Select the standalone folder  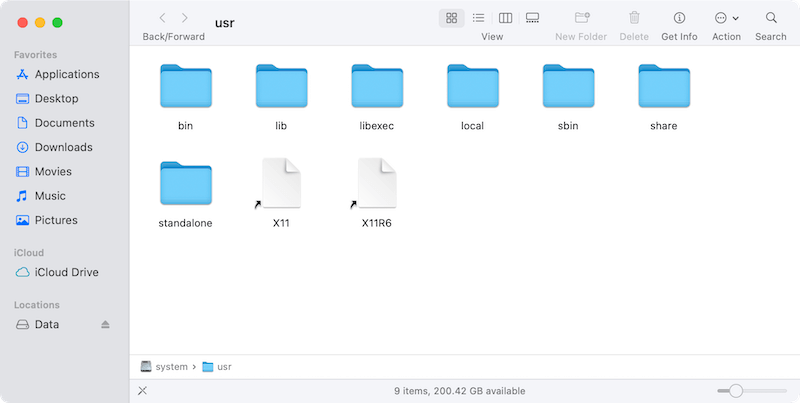click(x=186, y=183)
